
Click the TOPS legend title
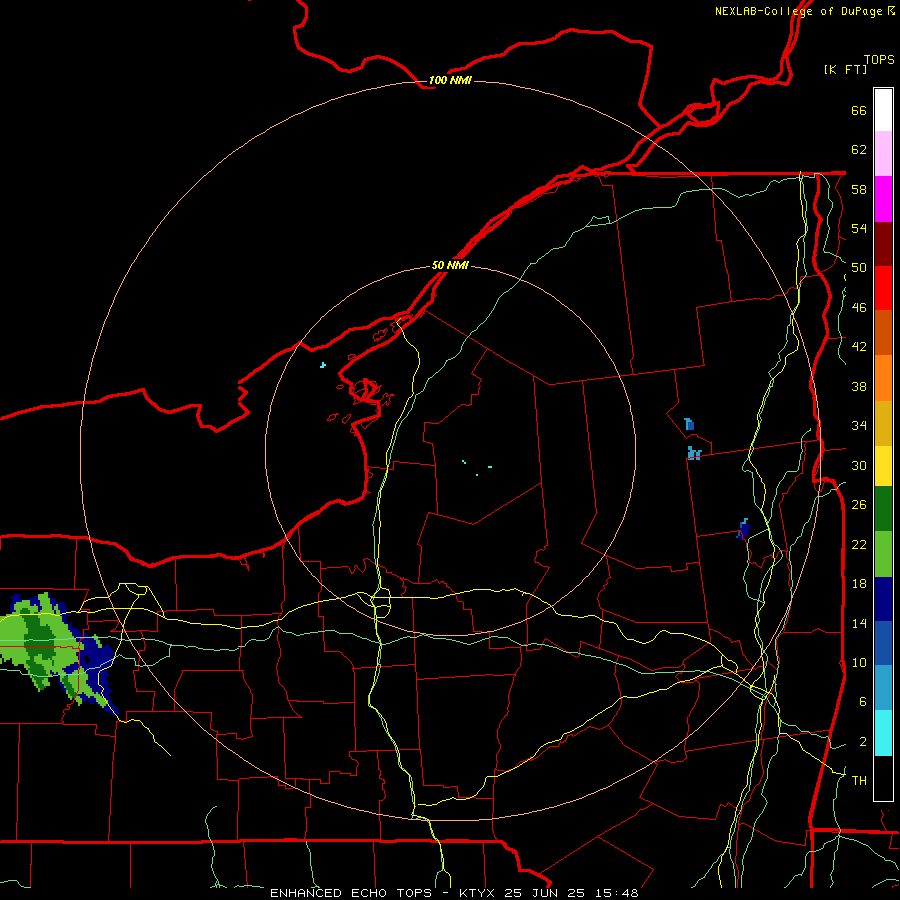click(879, 60)
